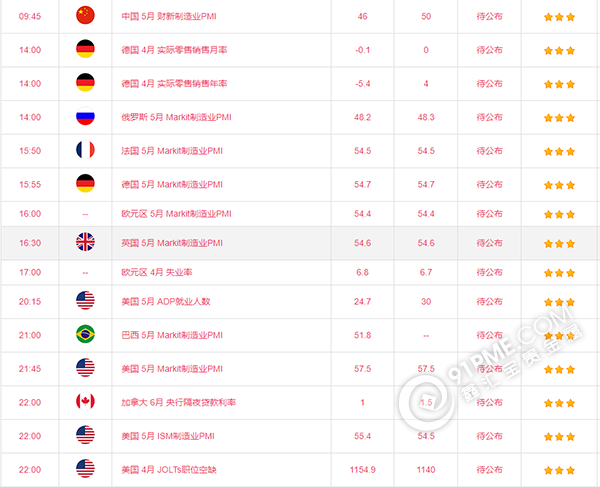600x487 pixels.
Task: Click US flag beside JOLTs职位空缺
Action: click(85, 469)
